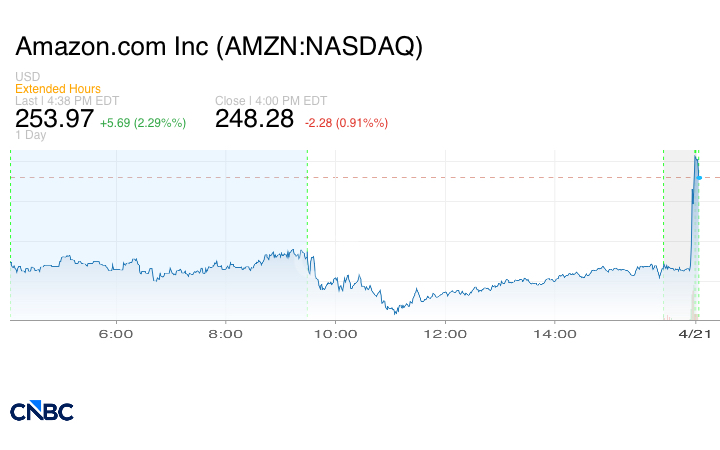Click the green +5.69 change figure
The image size is (720, 450).
[x=143, y=122]
